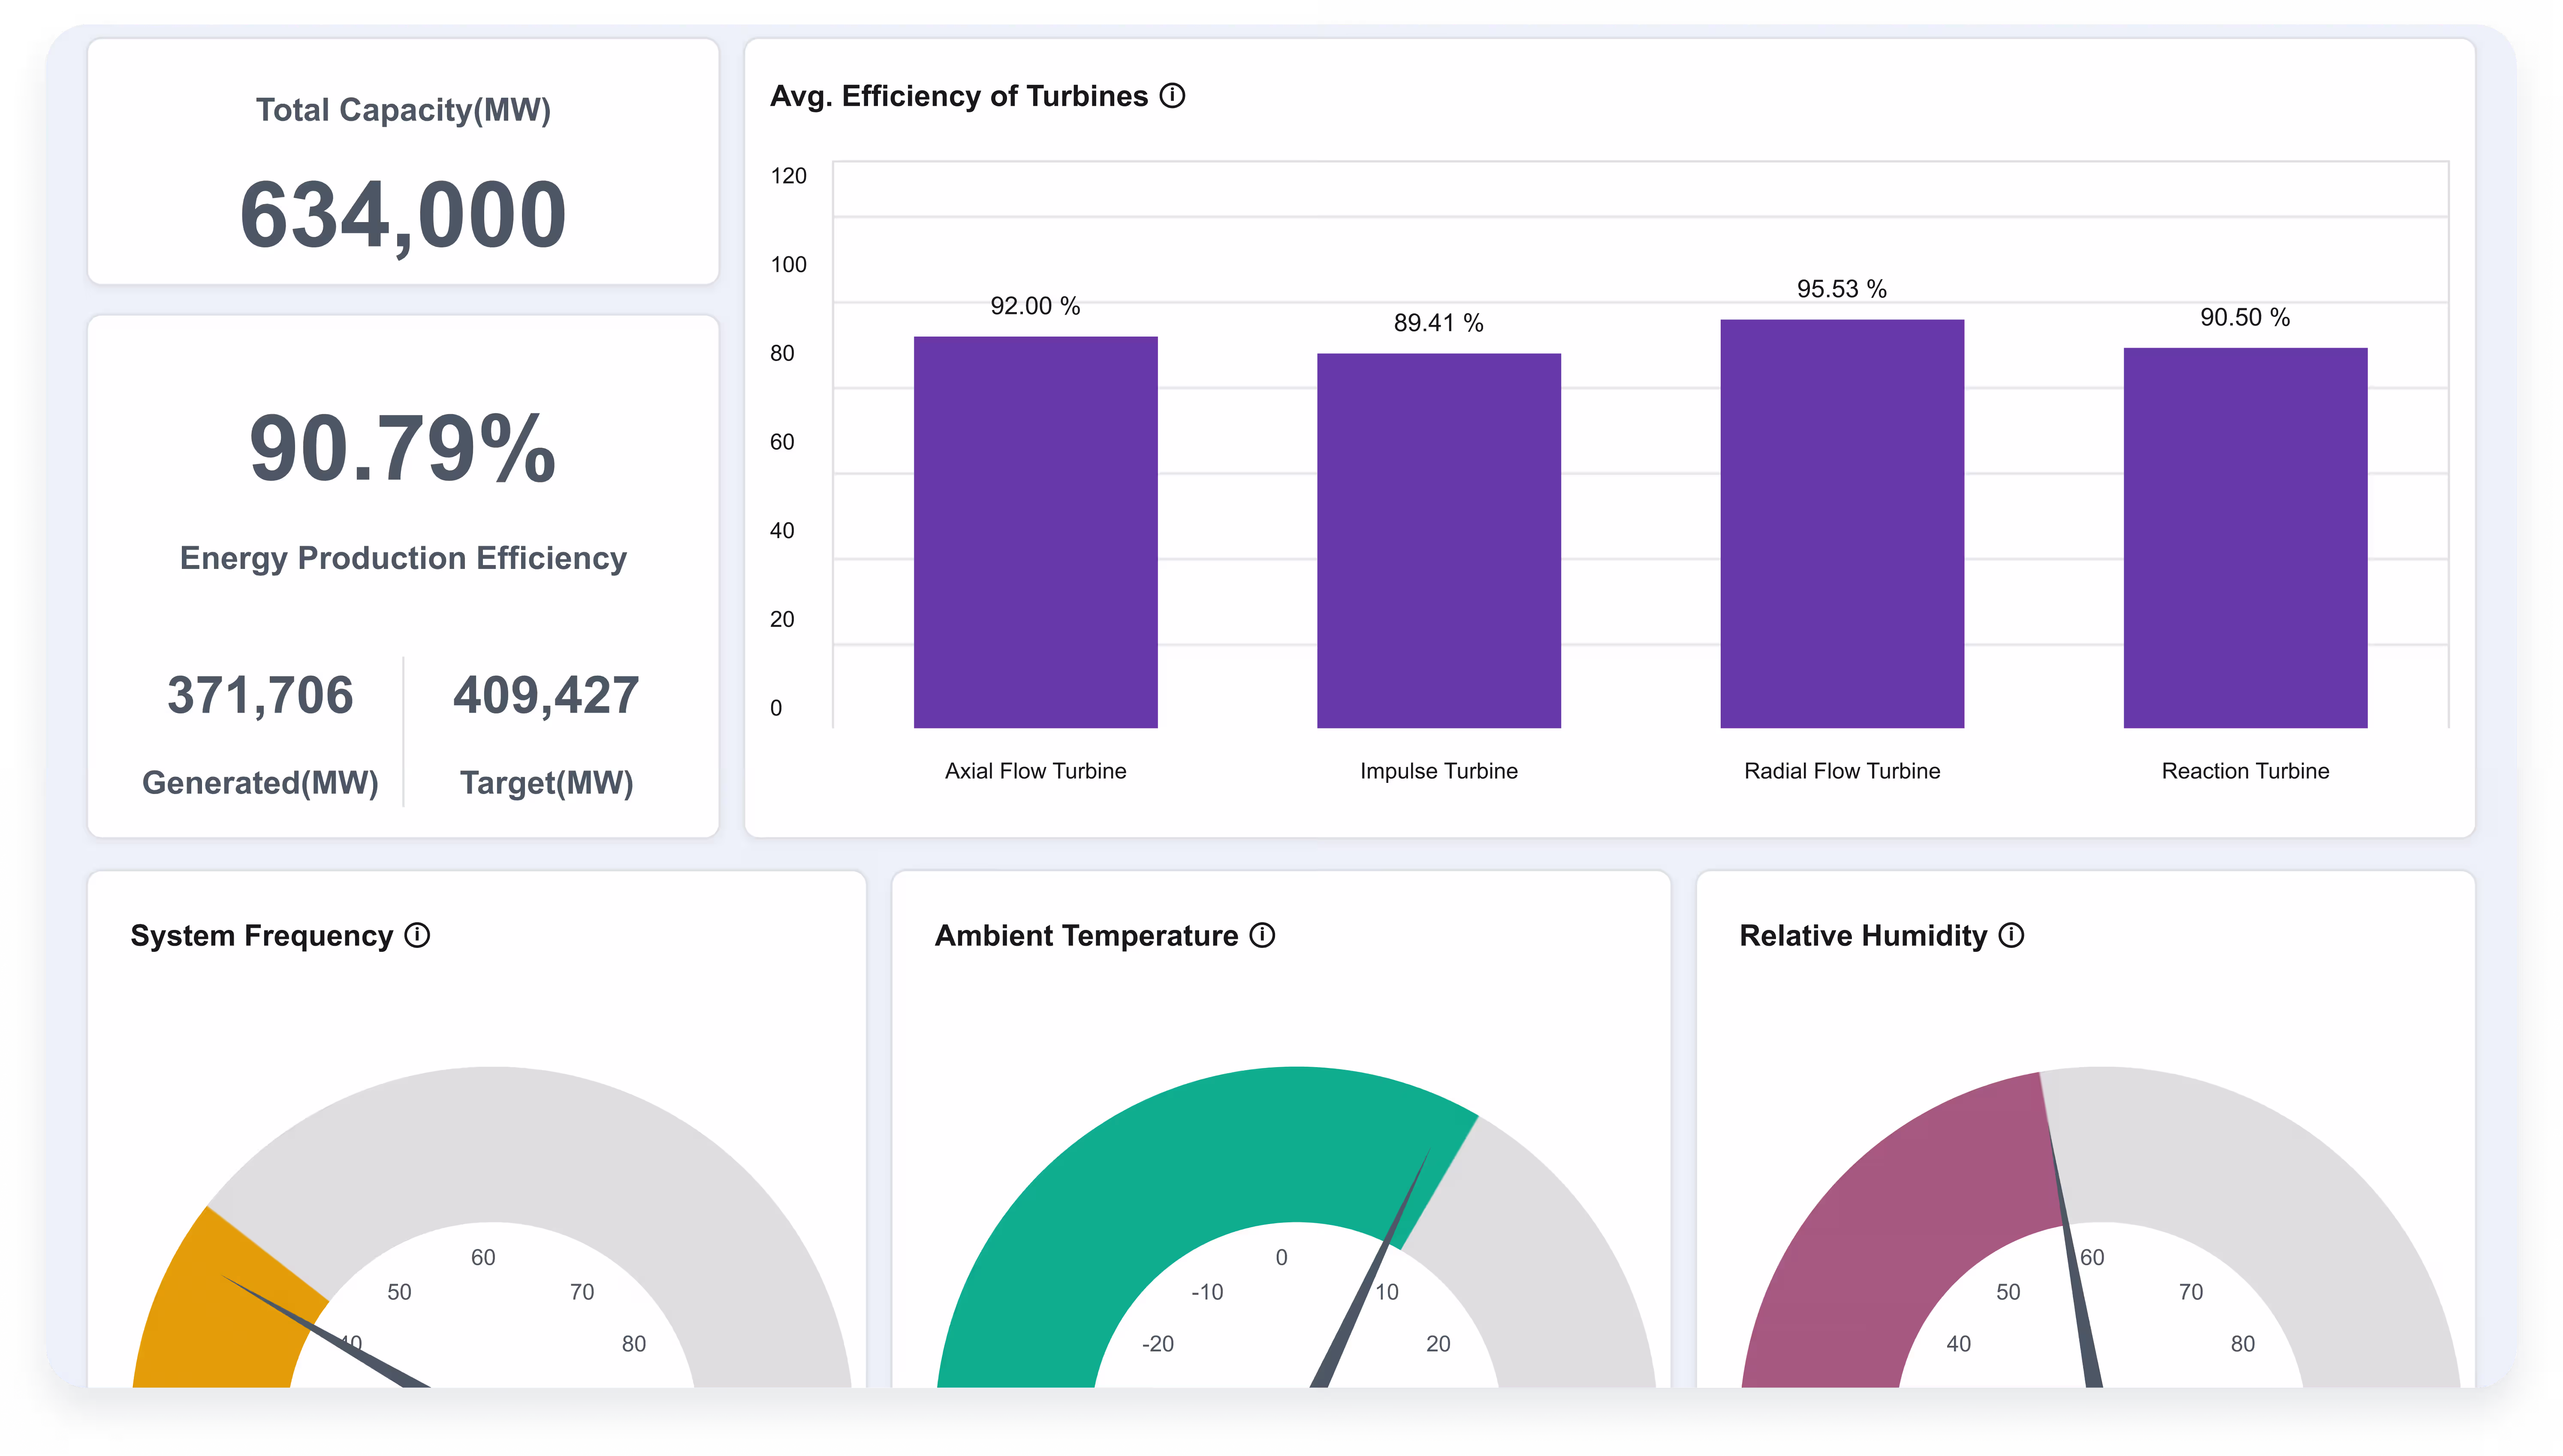
Task: Select the Impulse Turbine bar
Action: click(x=1438, y=540)
